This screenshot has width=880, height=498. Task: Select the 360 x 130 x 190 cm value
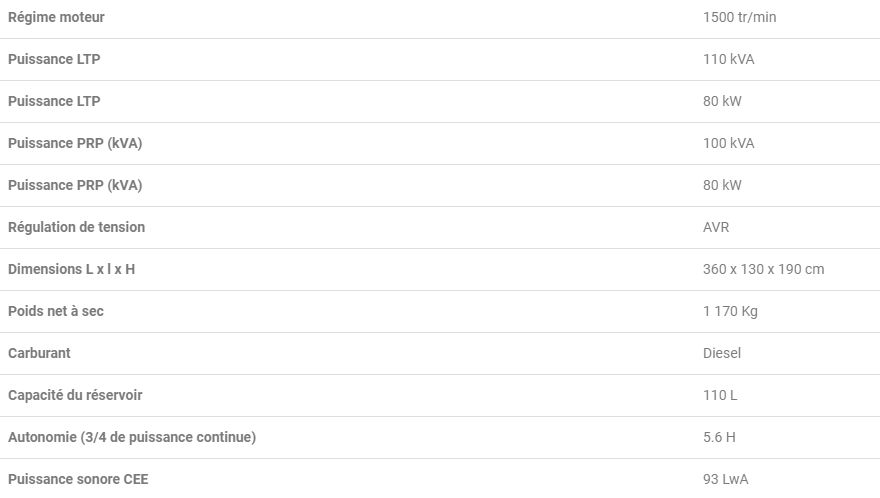(763, 269)
